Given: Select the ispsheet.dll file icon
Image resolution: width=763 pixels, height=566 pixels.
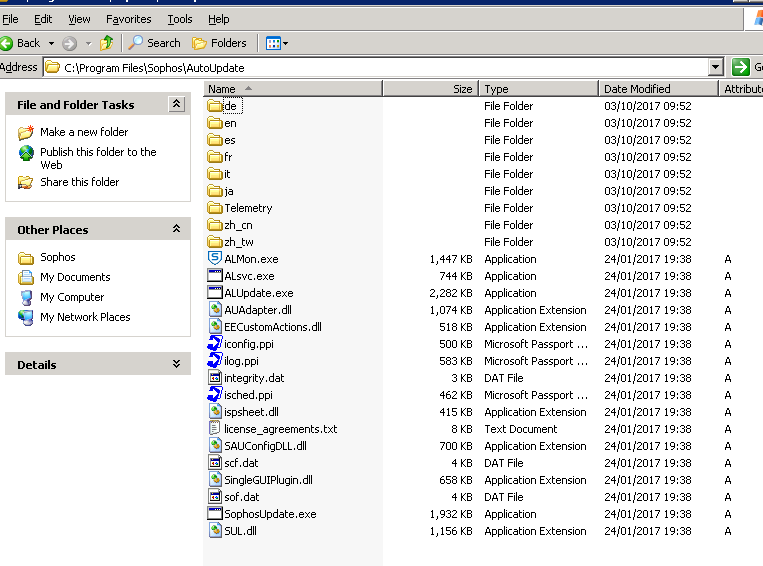Looking at the screenshot, I should (x=215, y=411).
